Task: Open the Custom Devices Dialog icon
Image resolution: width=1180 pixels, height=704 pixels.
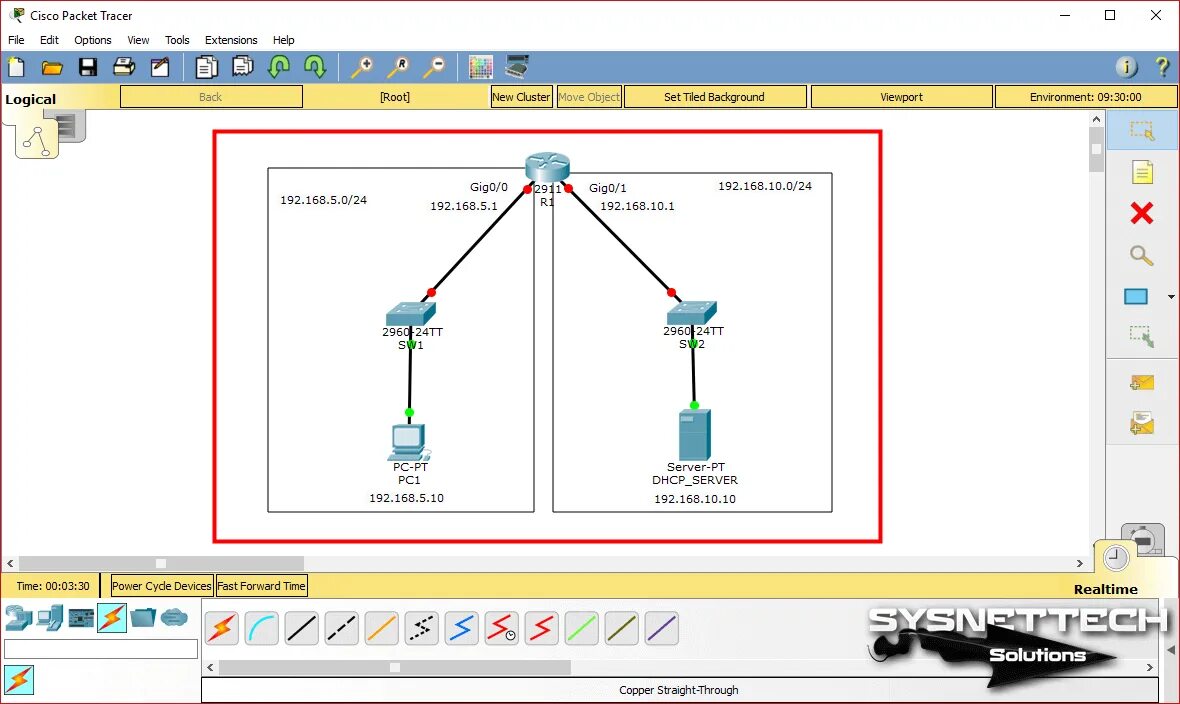Action: tap(517, 66)
